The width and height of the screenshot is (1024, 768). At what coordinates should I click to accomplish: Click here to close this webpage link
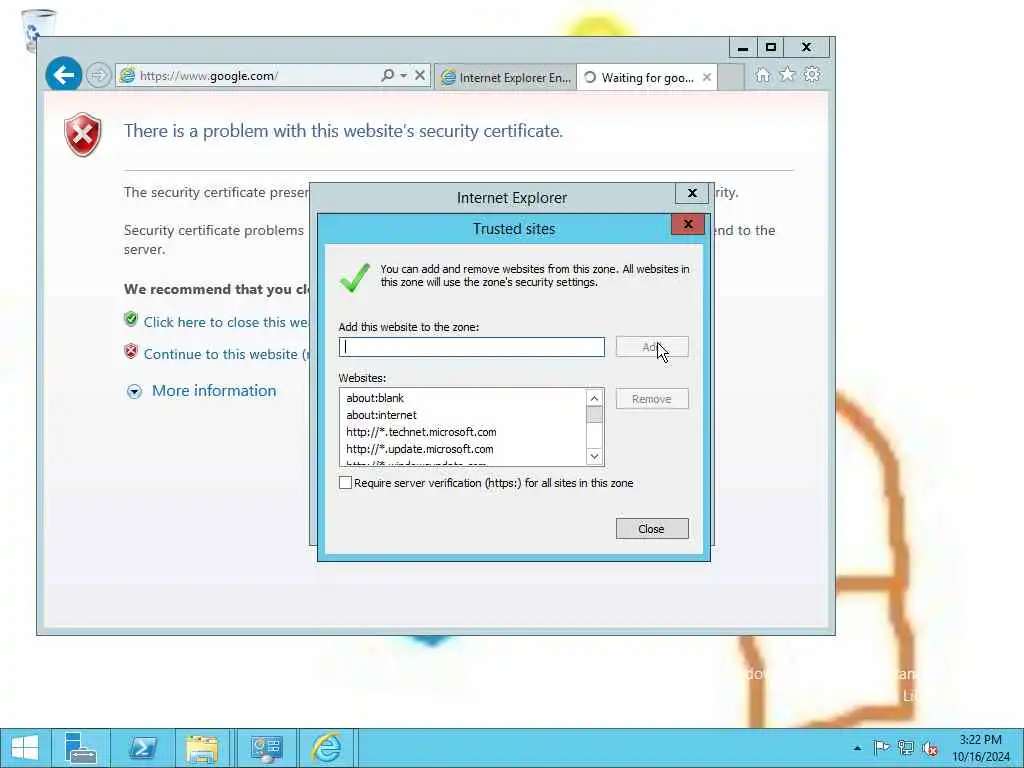226,322
